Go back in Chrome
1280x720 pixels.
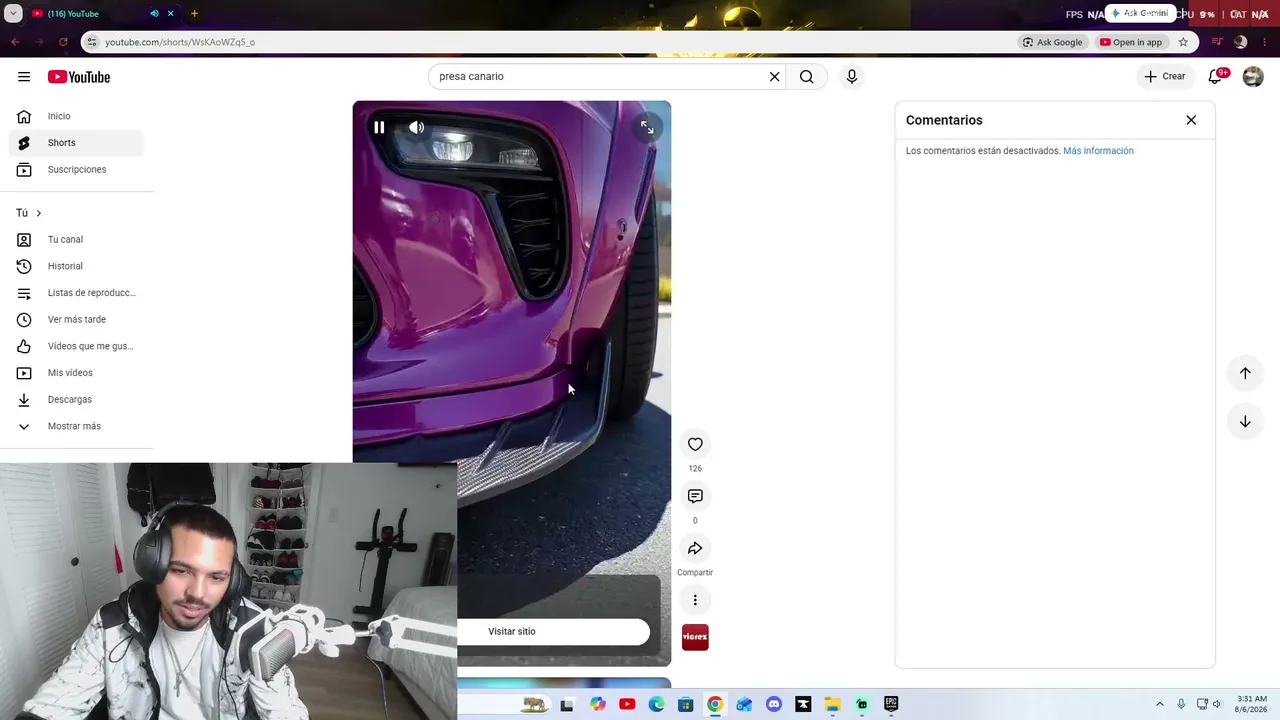click(x=15, y=42)
